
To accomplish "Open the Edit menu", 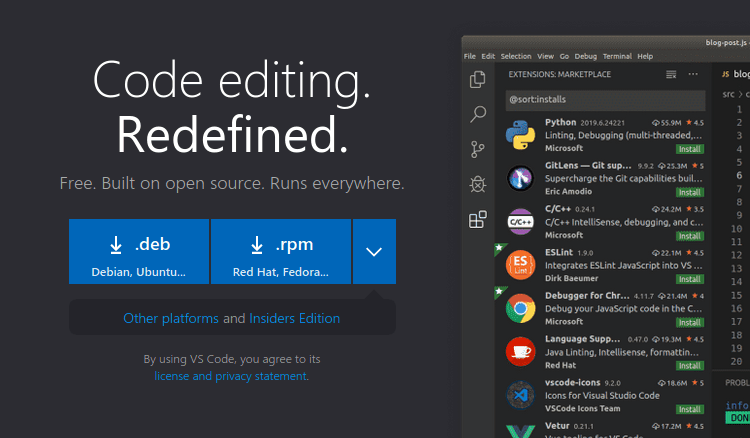I will point(488,56).
